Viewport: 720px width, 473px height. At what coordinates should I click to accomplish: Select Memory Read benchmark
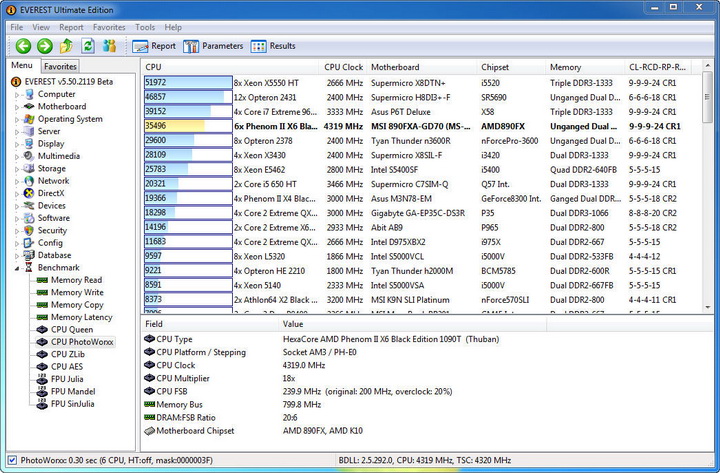(x=76, y=280)
